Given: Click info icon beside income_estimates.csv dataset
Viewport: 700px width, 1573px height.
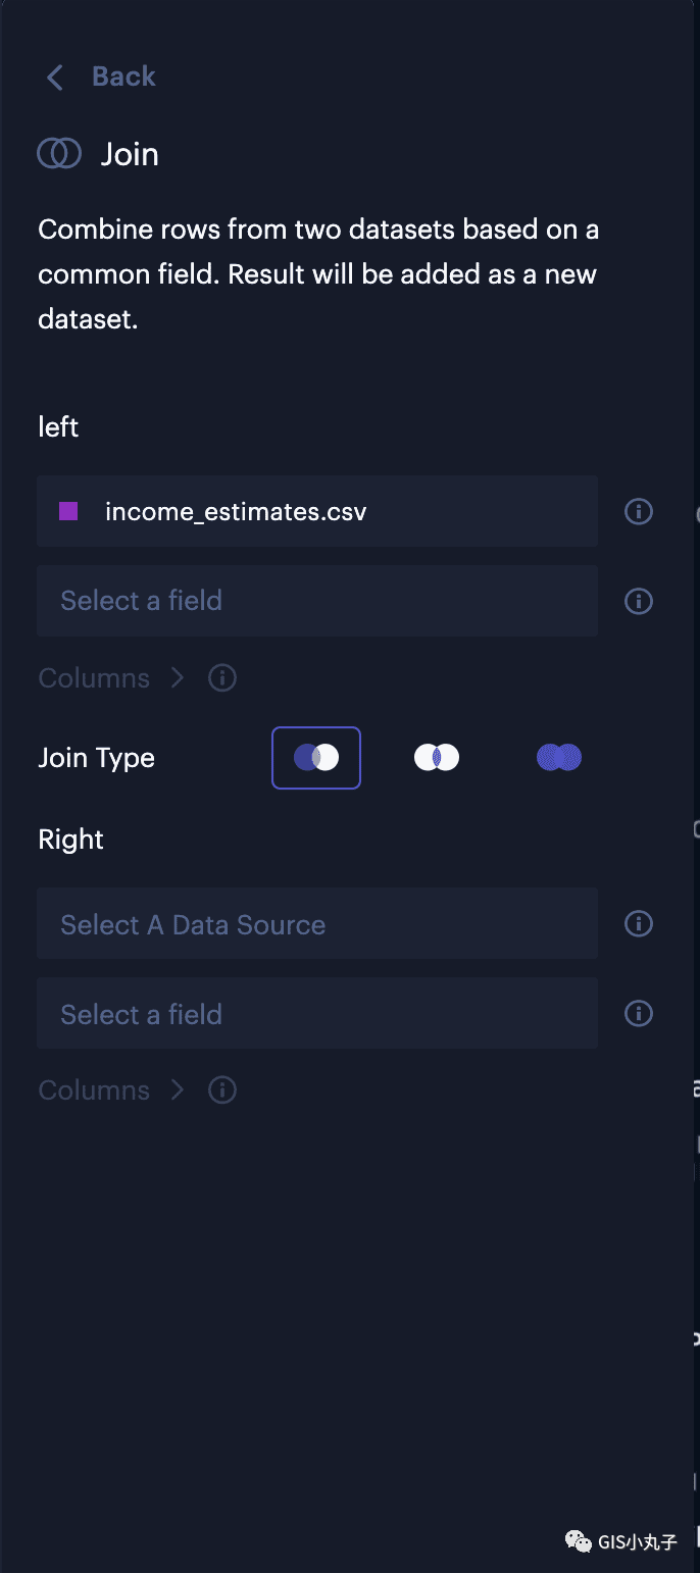Looking at the screenshot, I should 638,512.
